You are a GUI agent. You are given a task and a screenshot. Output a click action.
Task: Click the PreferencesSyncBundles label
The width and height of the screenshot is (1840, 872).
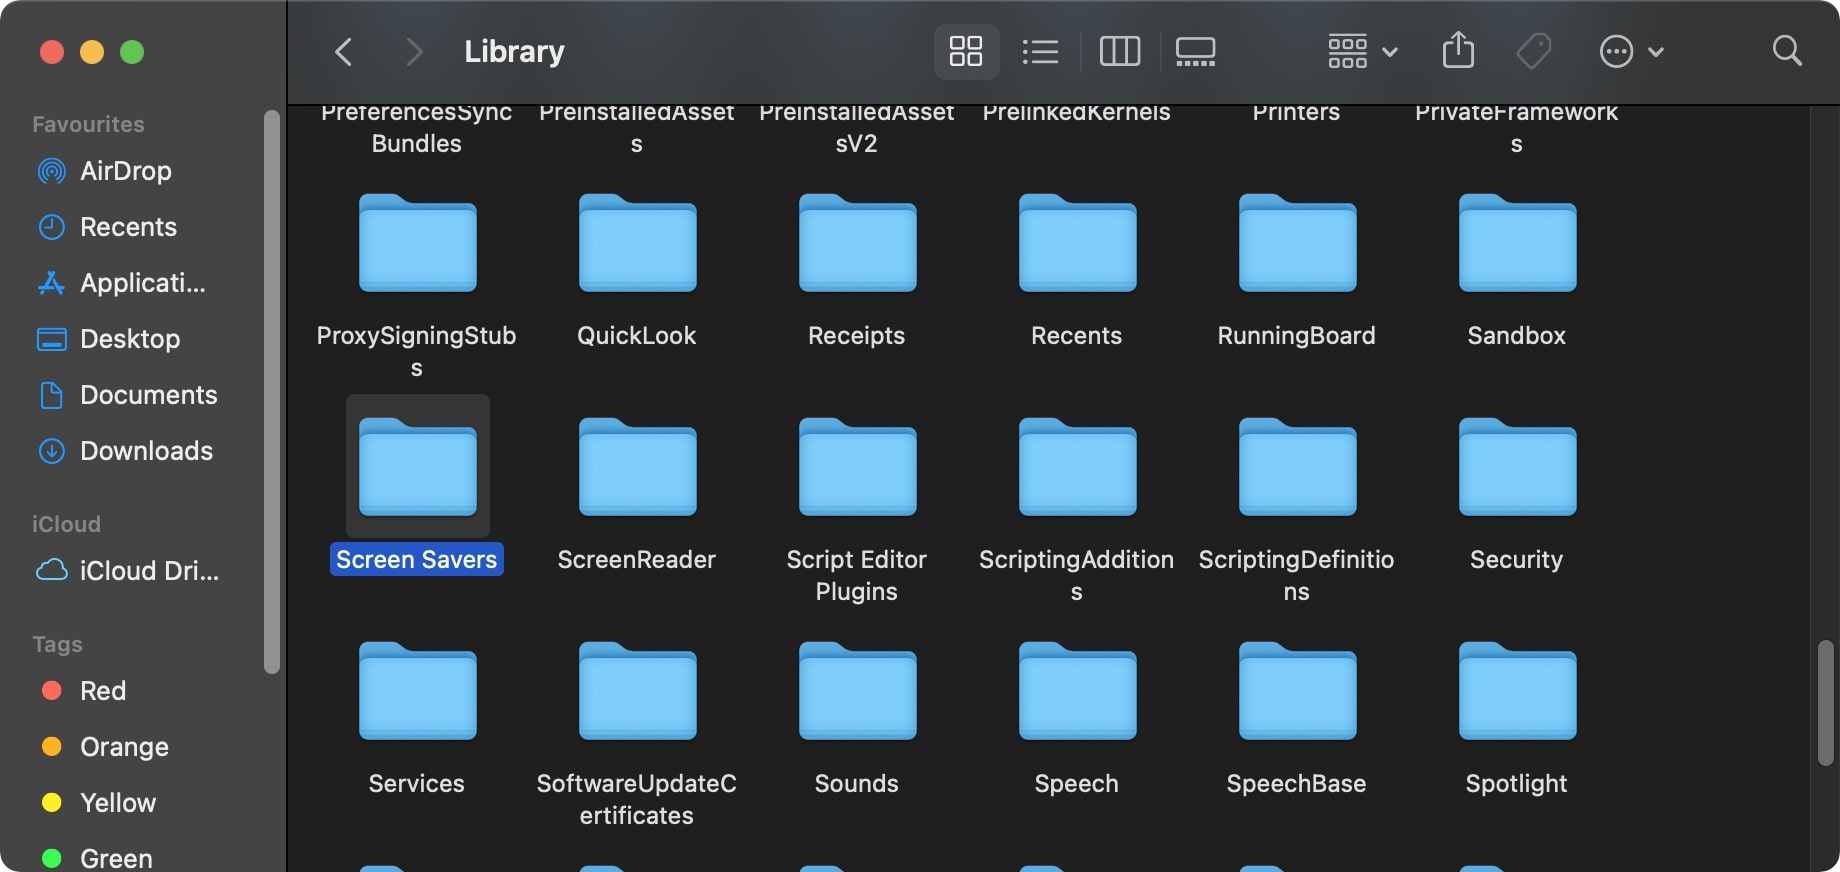[417, 128]
